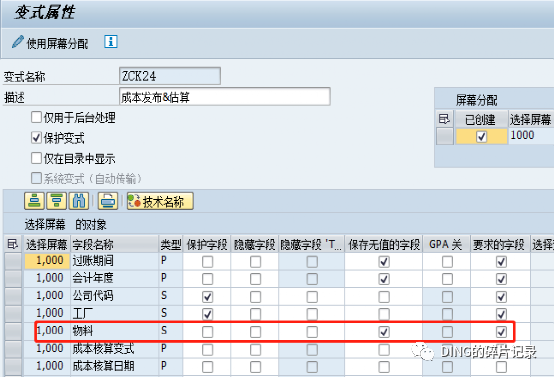554x377 pixels.
Task: Click the 会计年度 field name cell
Action: 114,279
